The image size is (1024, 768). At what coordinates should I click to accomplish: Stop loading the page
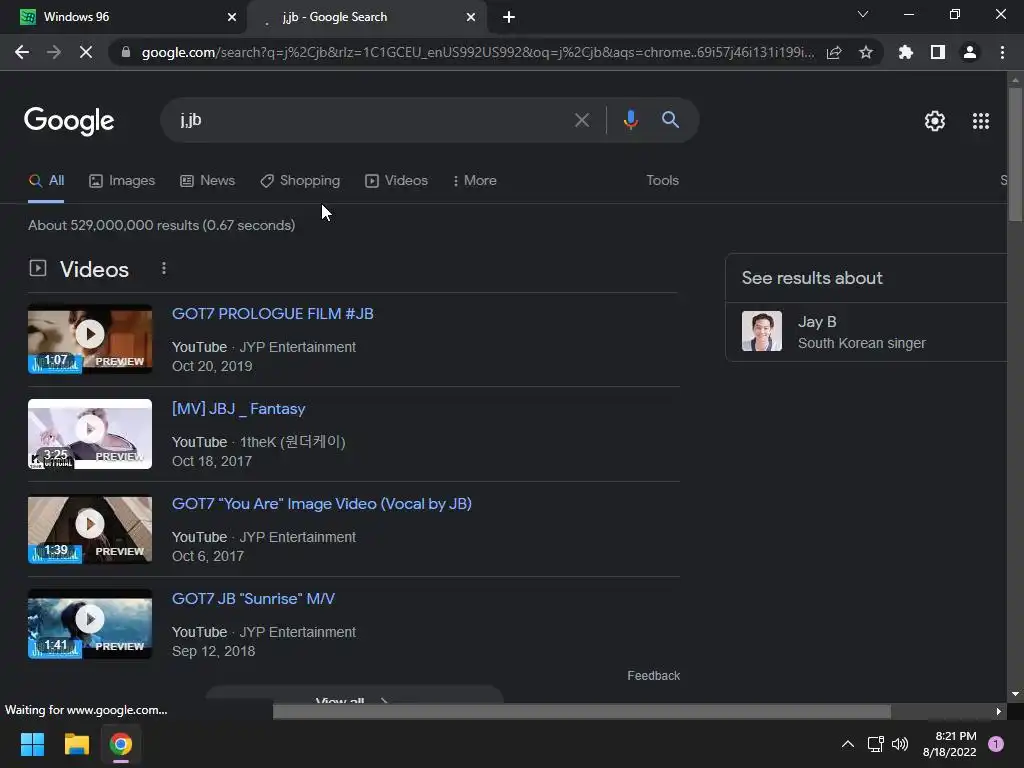pyautogui.click(x=86, y=52)
